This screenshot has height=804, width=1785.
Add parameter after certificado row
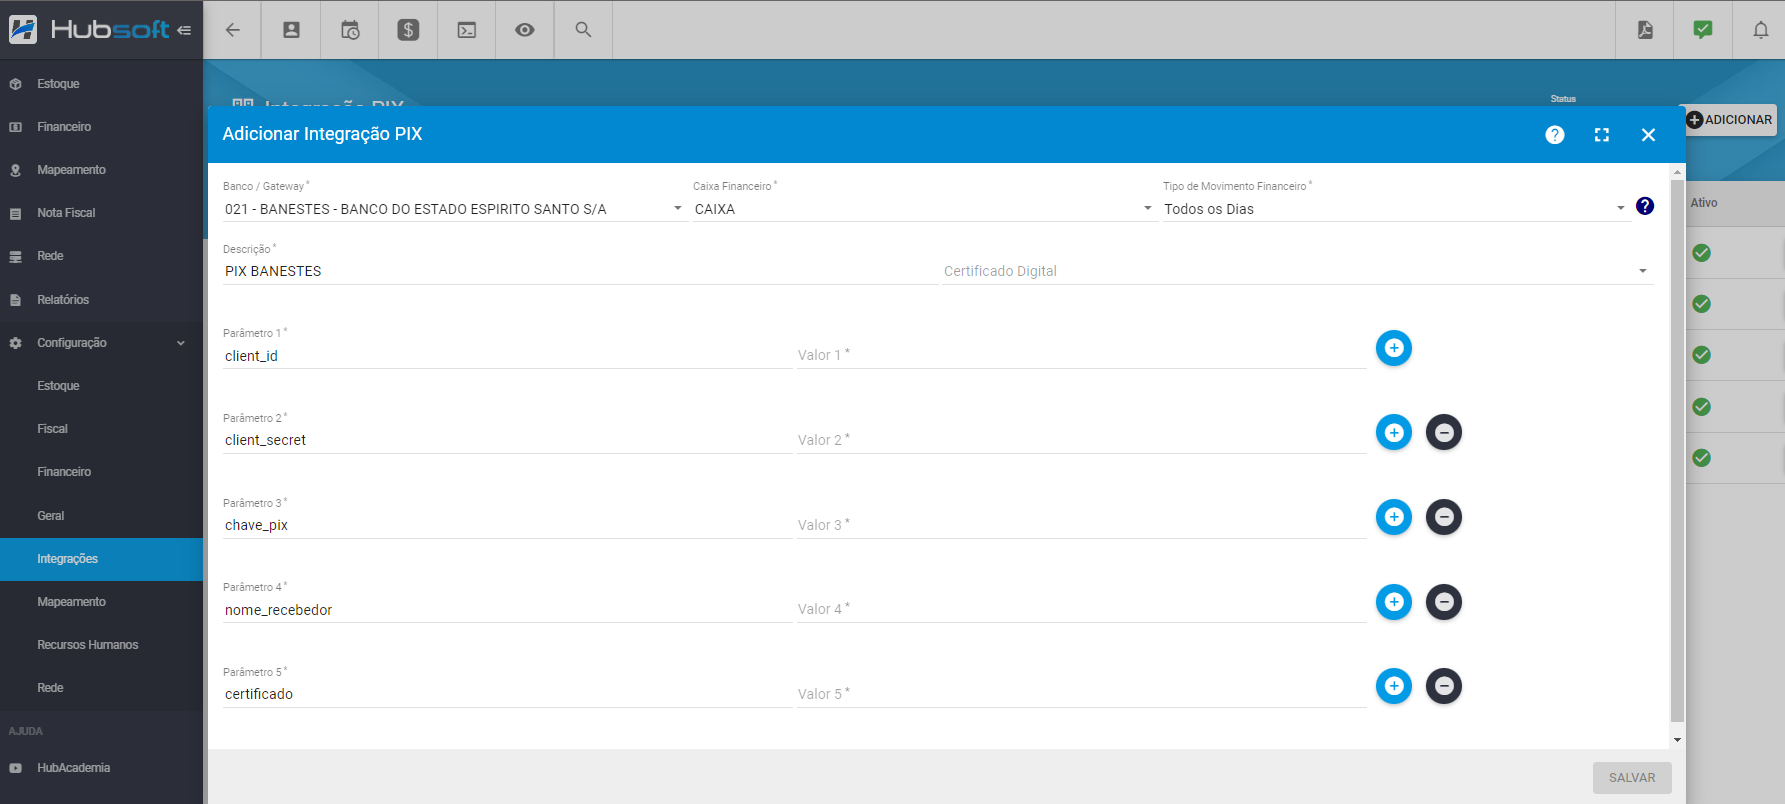1394,686
